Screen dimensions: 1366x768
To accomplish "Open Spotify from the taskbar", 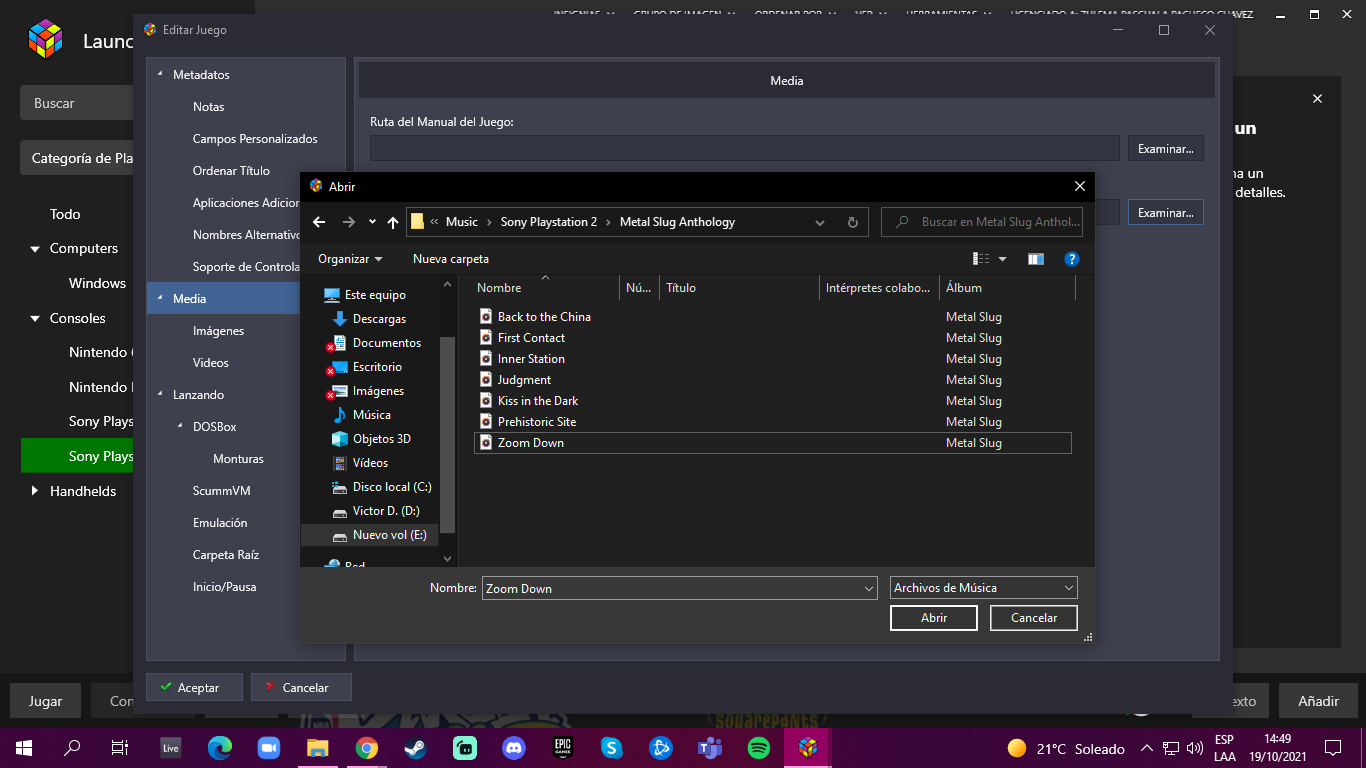I will click(758, 747).
